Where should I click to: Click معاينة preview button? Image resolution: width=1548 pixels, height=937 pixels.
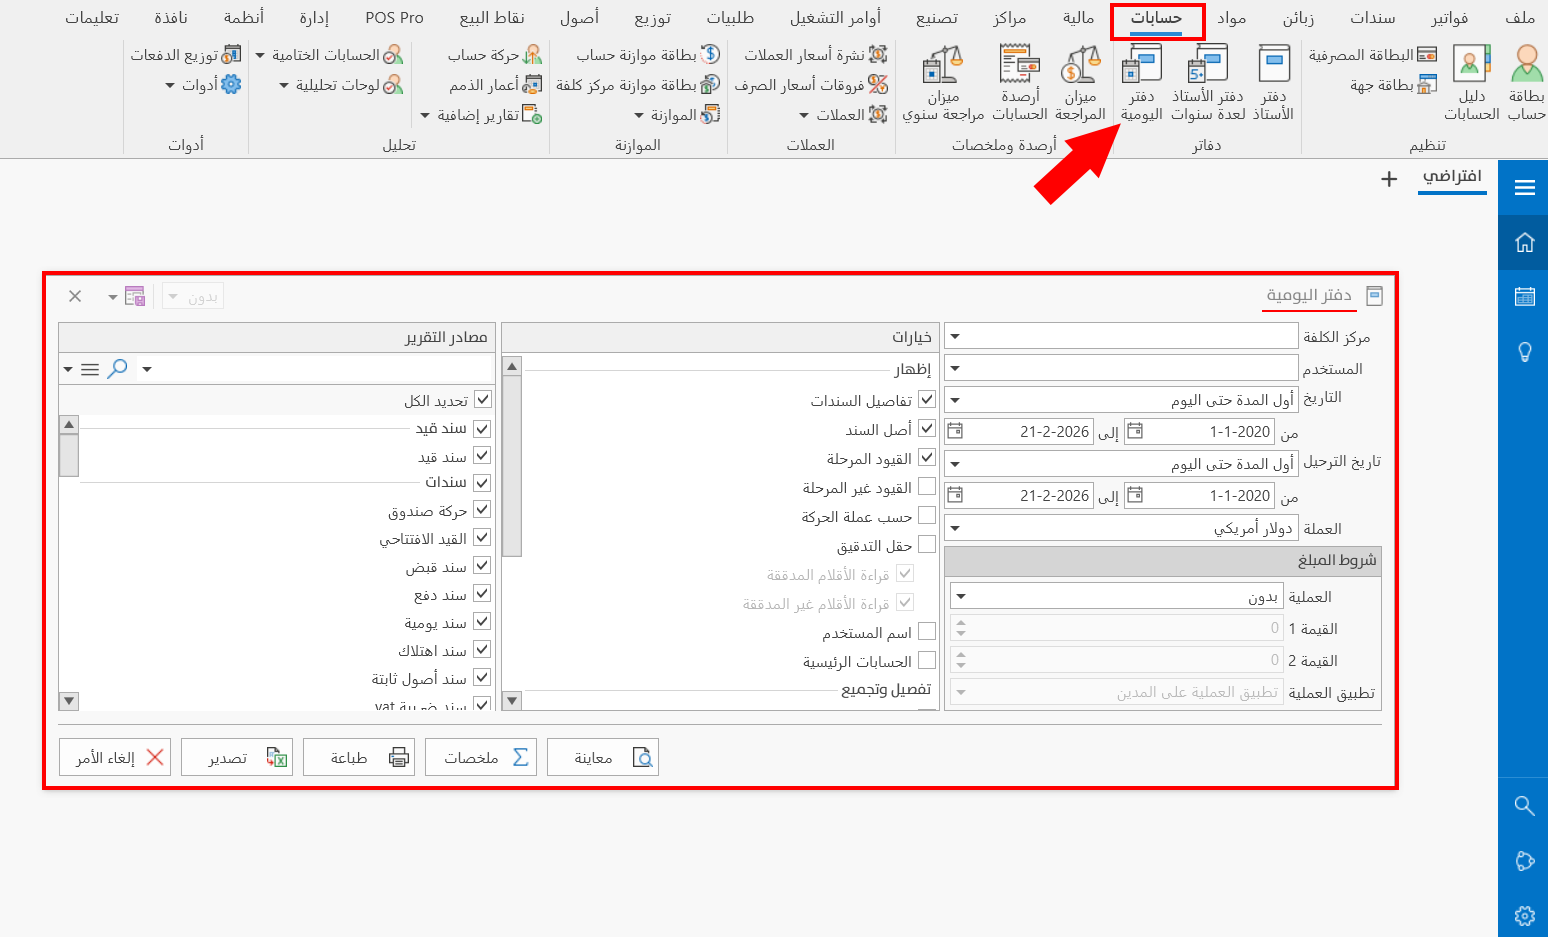click(x=603, y=757)
